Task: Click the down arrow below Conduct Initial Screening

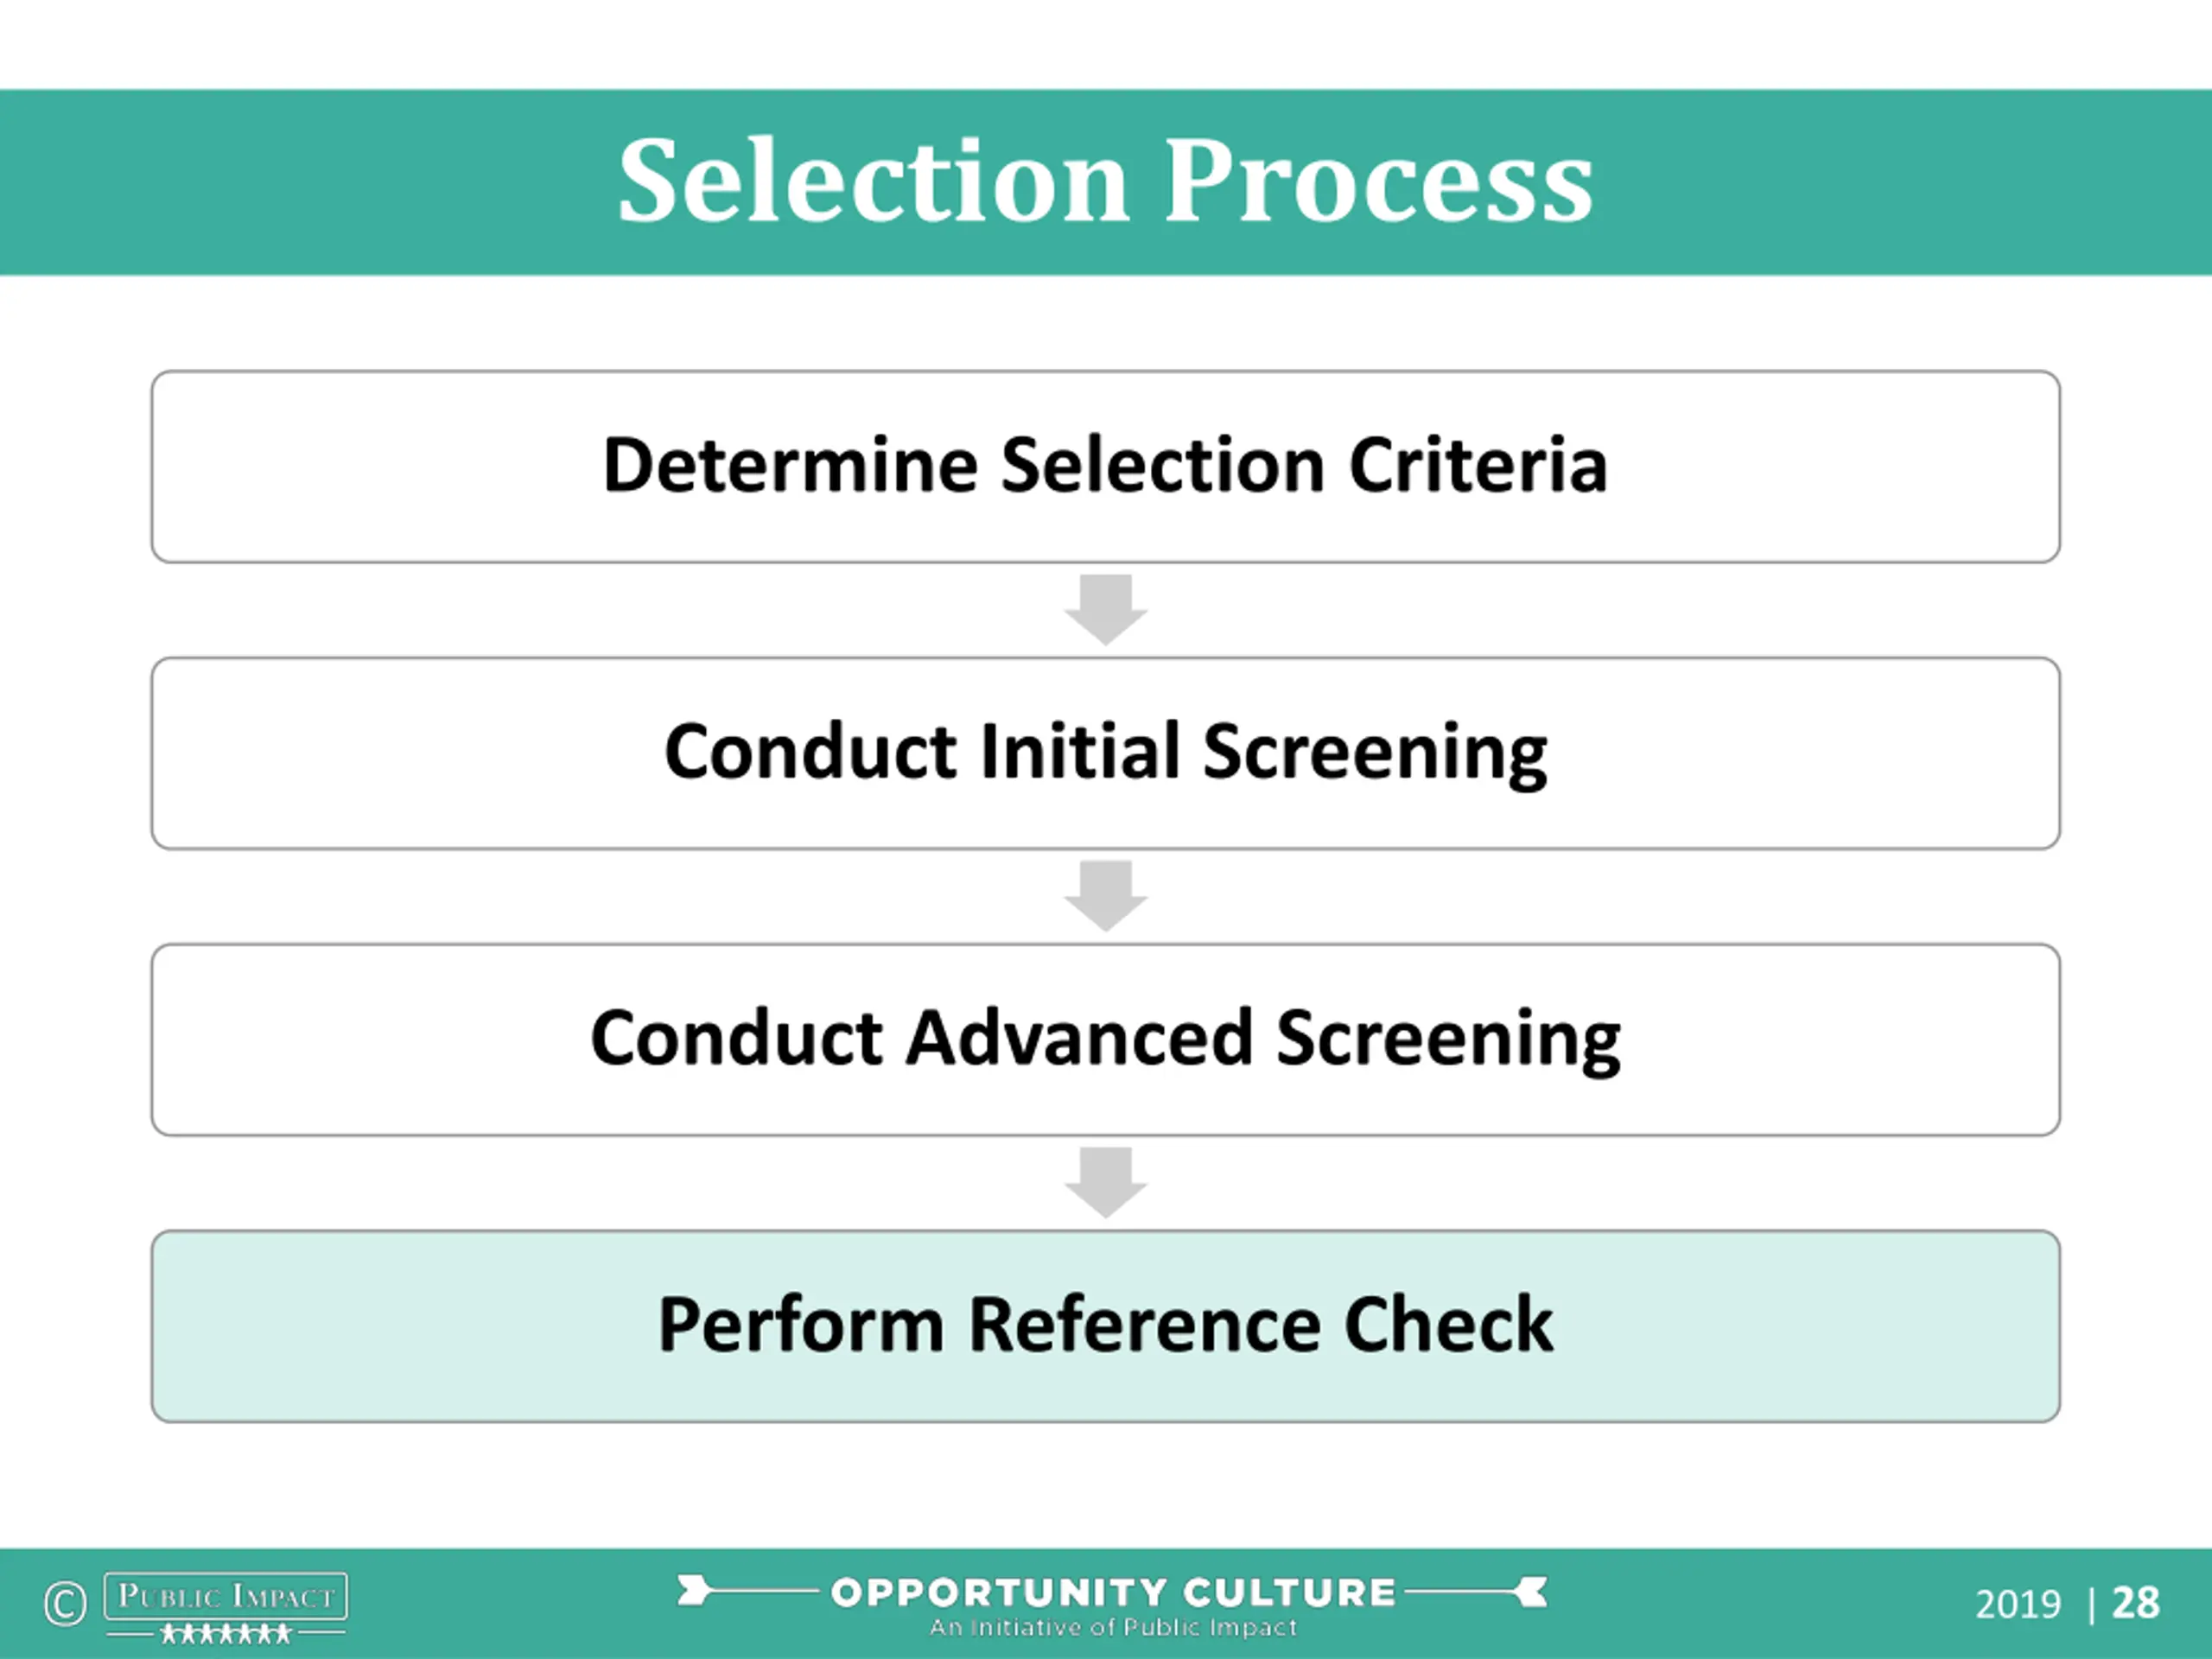Action: coord(1106,895)
